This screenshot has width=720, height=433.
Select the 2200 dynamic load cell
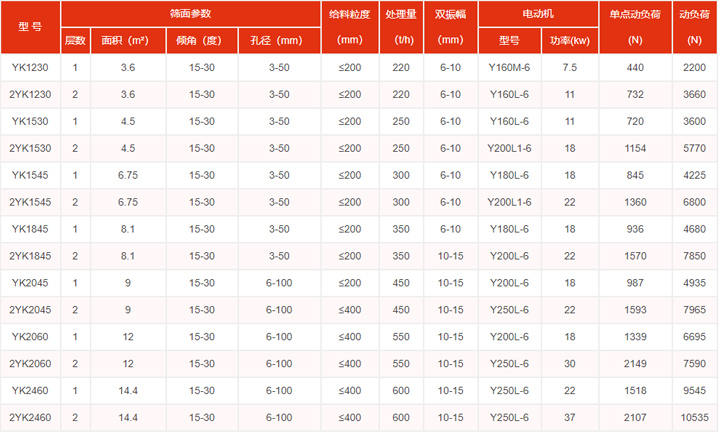(x=694, y=67)
